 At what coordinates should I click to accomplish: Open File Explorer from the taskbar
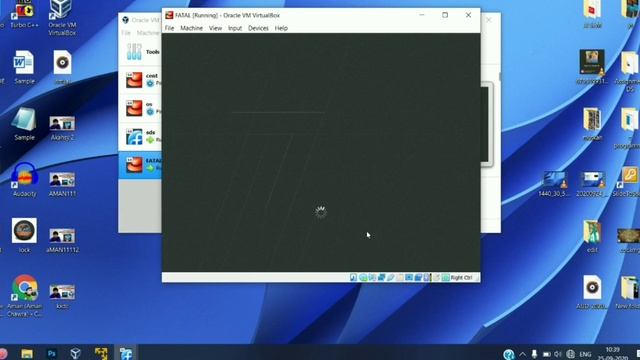[x=27, y=353]
